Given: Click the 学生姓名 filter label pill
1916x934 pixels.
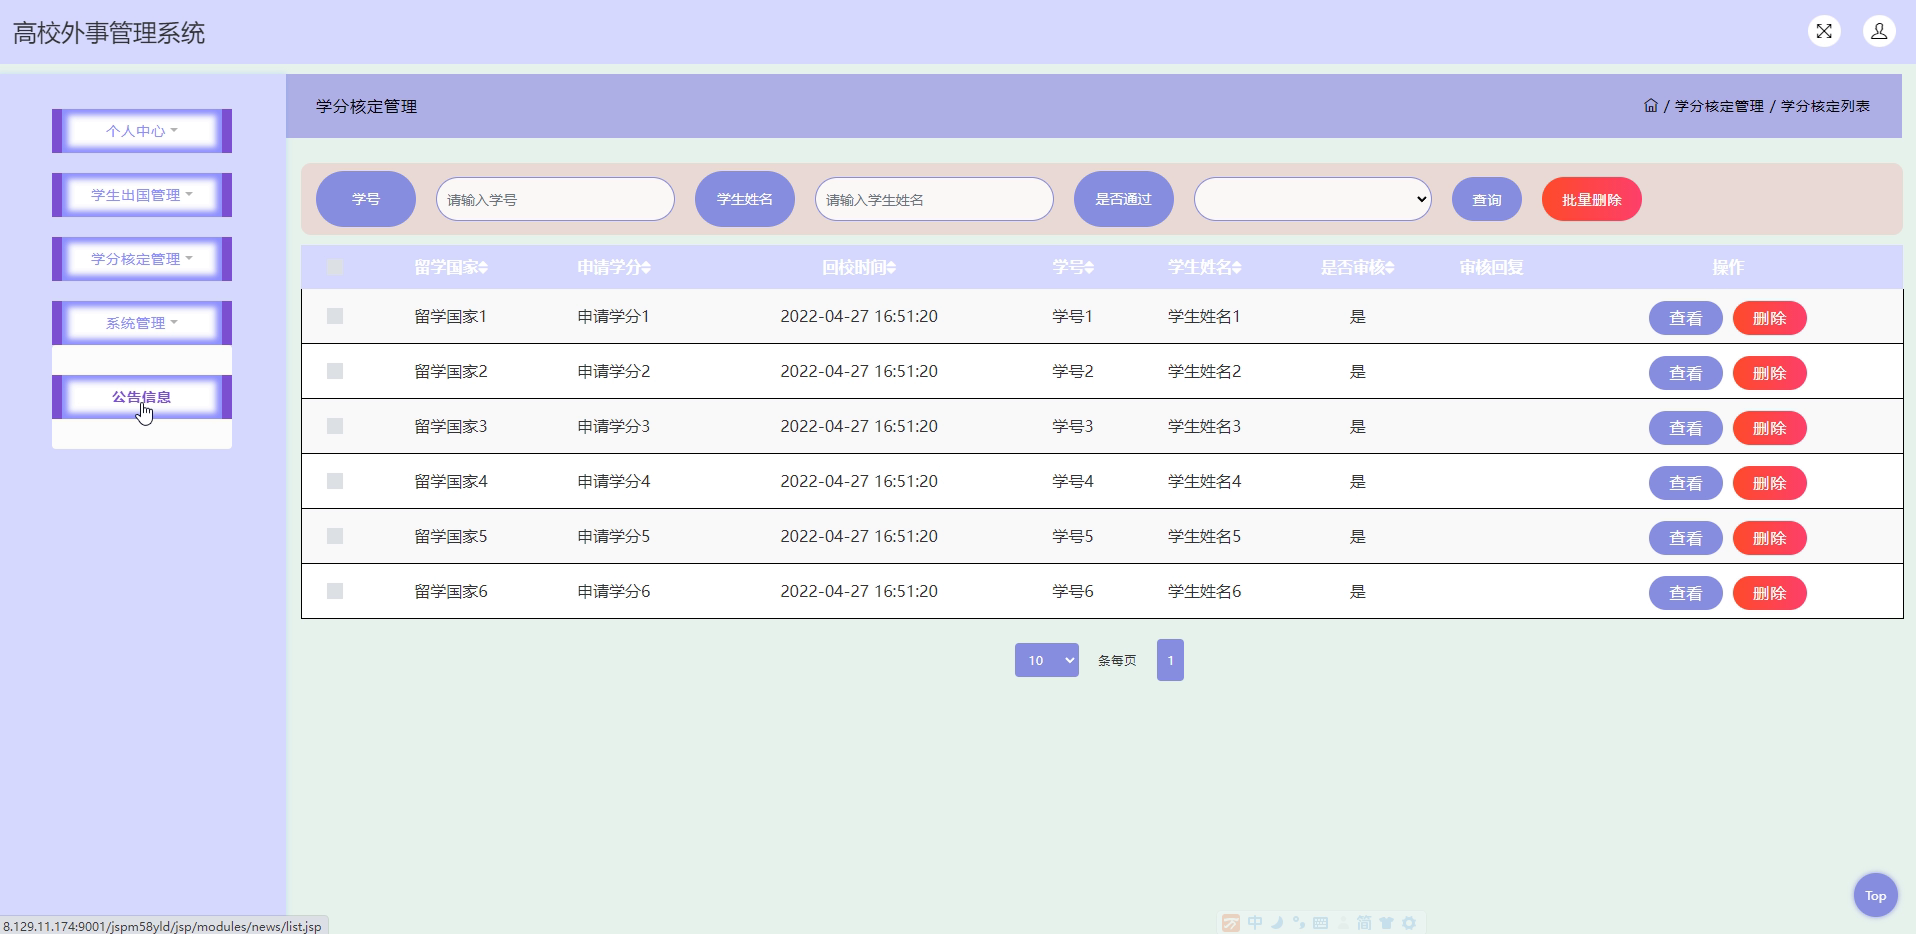Looking at the screenshot, I should (x=745, y=199).
